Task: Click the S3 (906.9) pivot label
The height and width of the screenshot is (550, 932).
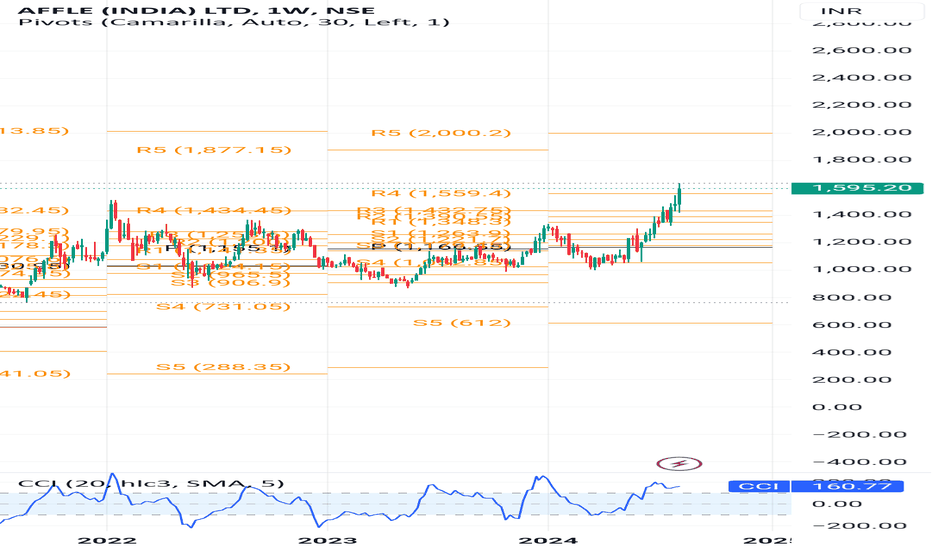Action: tap(231, 282)
